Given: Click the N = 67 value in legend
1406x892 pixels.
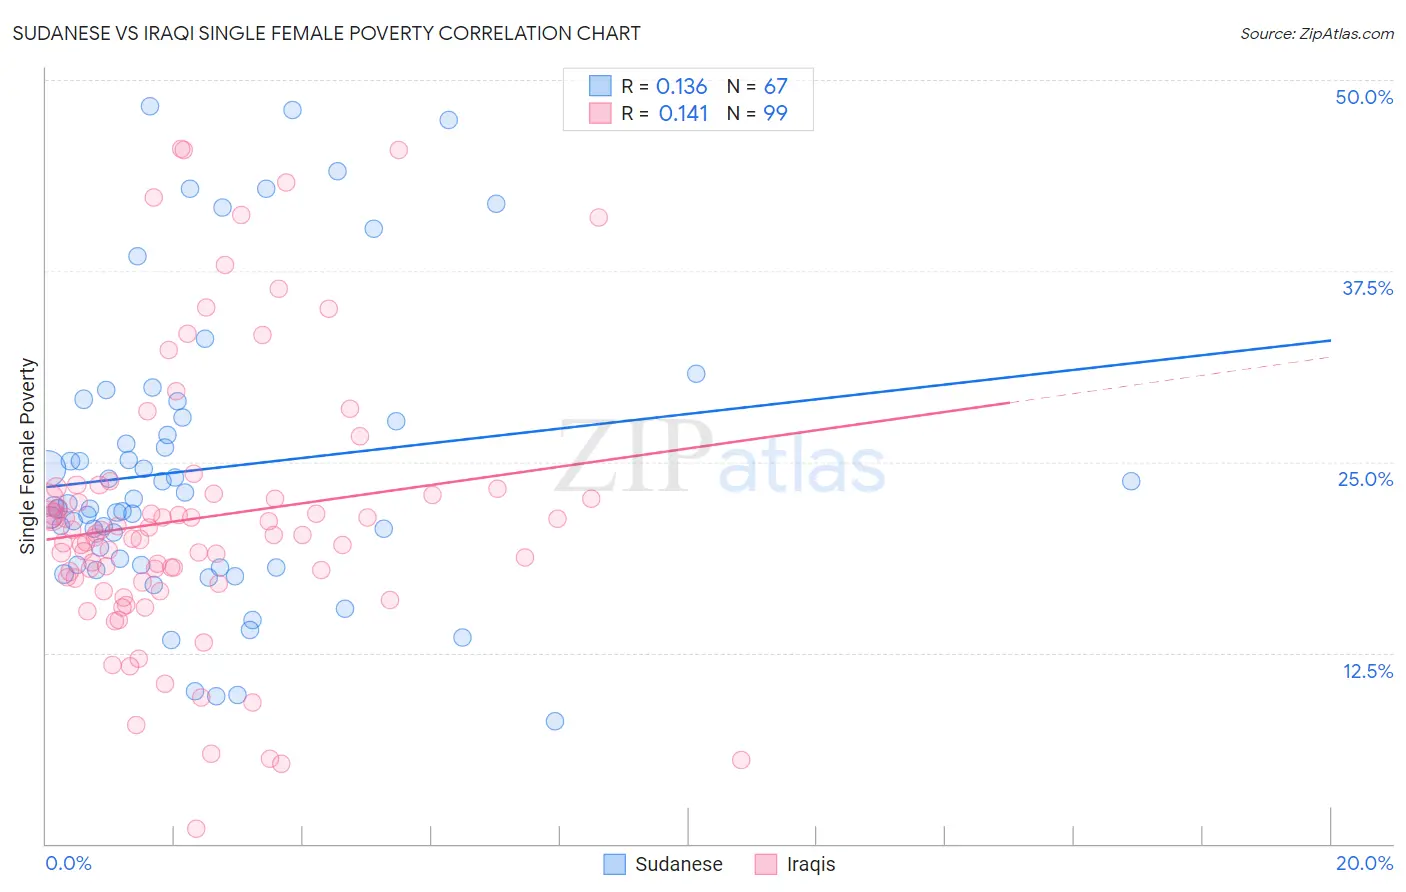Looking at the screenshot, I should point(757,86).
